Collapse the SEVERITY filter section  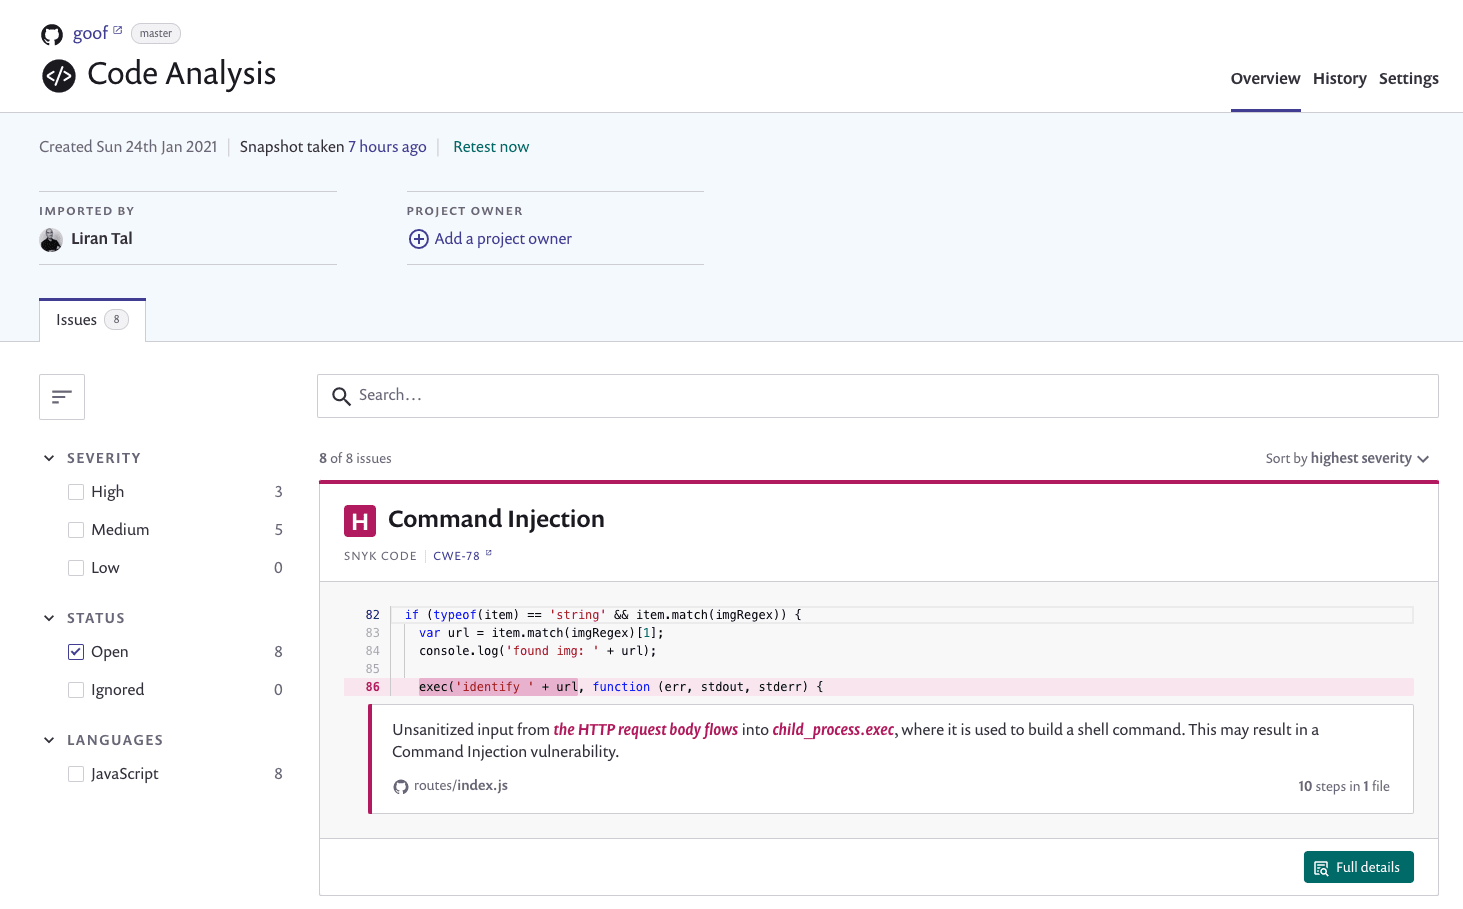point(49,457)
